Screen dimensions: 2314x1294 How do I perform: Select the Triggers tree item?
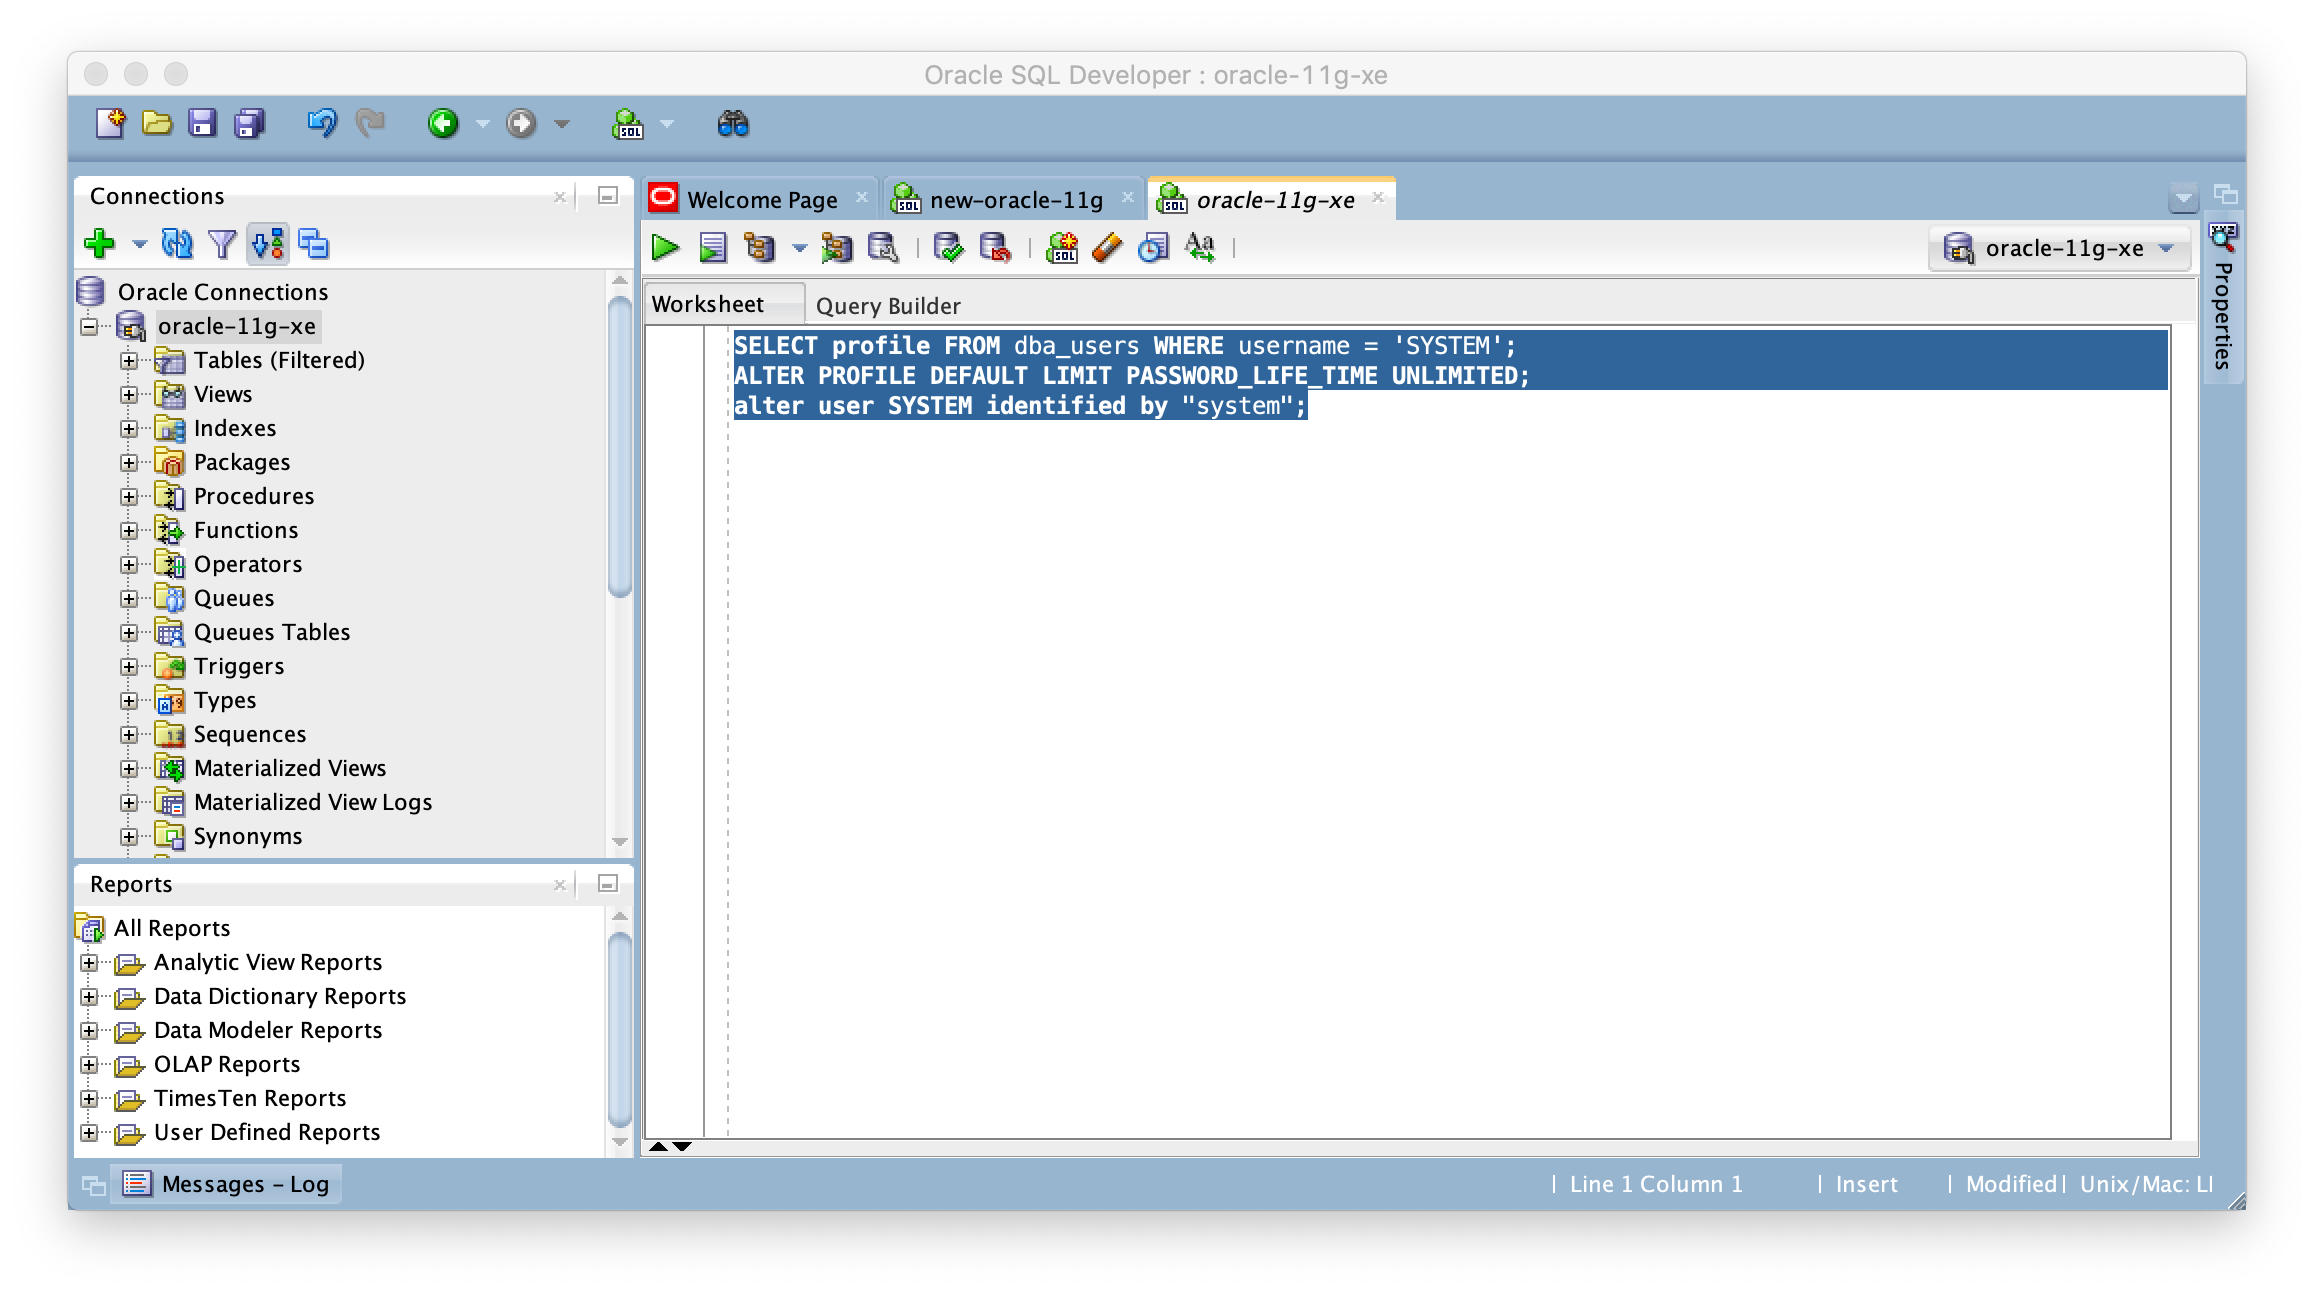239,666
